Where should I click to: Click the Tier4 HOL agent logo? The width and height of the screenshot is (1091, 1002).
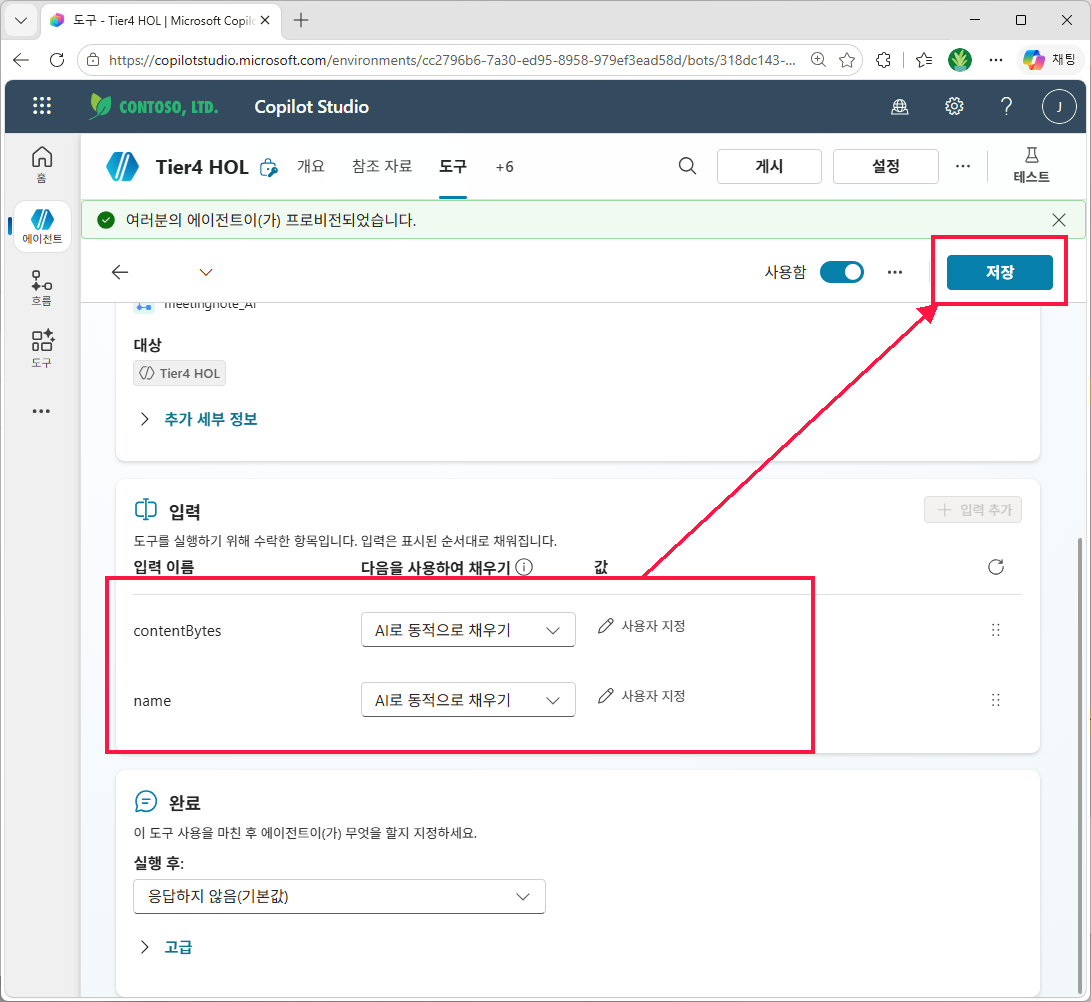[122, 166]
